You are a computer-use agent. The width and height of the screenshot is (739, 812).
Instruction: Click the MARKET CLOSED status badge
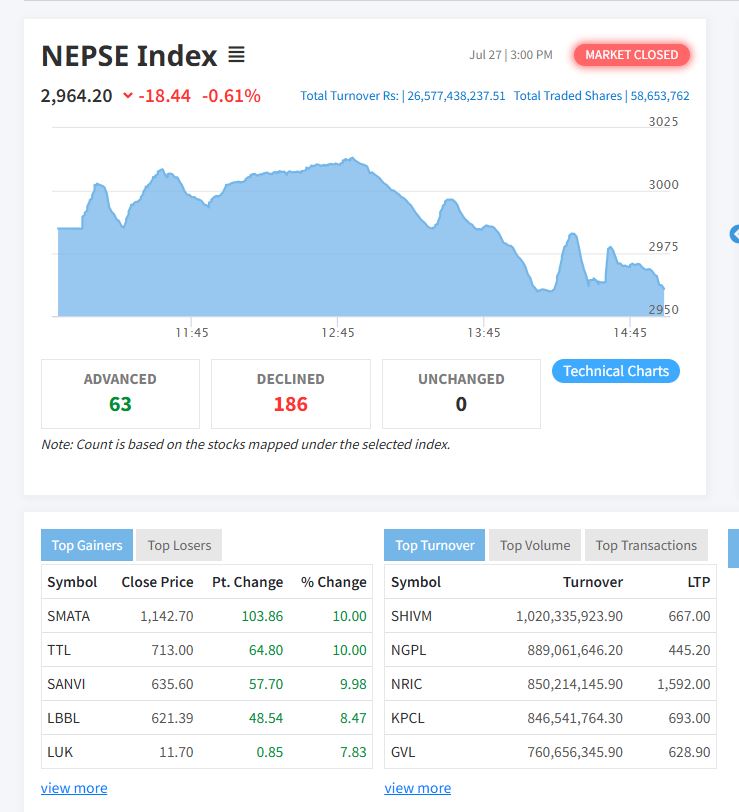(x=631, y=55)
